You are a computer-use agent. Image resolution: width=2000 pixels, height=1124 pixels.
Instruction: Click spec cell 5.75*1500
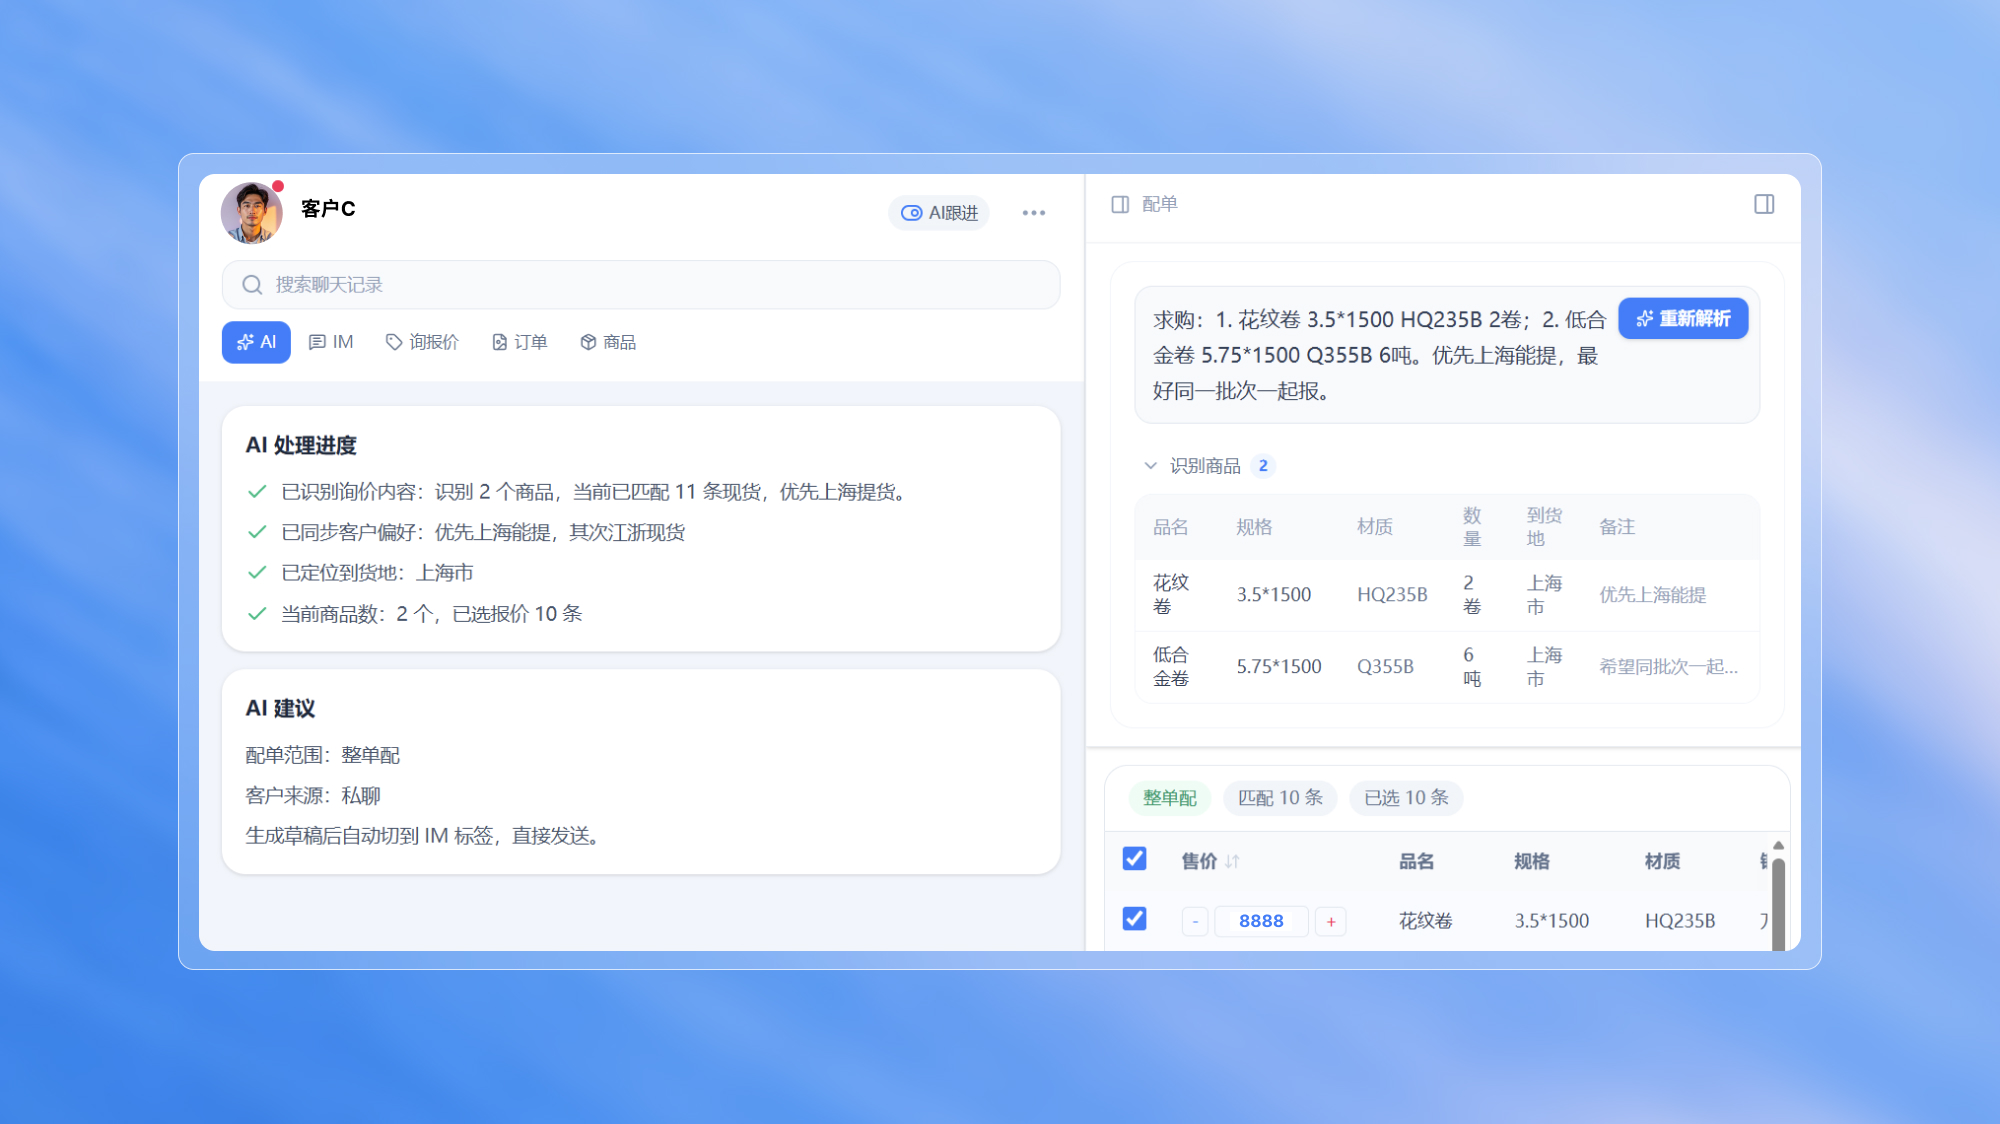pyautogui.click(x=1279, y=667)
